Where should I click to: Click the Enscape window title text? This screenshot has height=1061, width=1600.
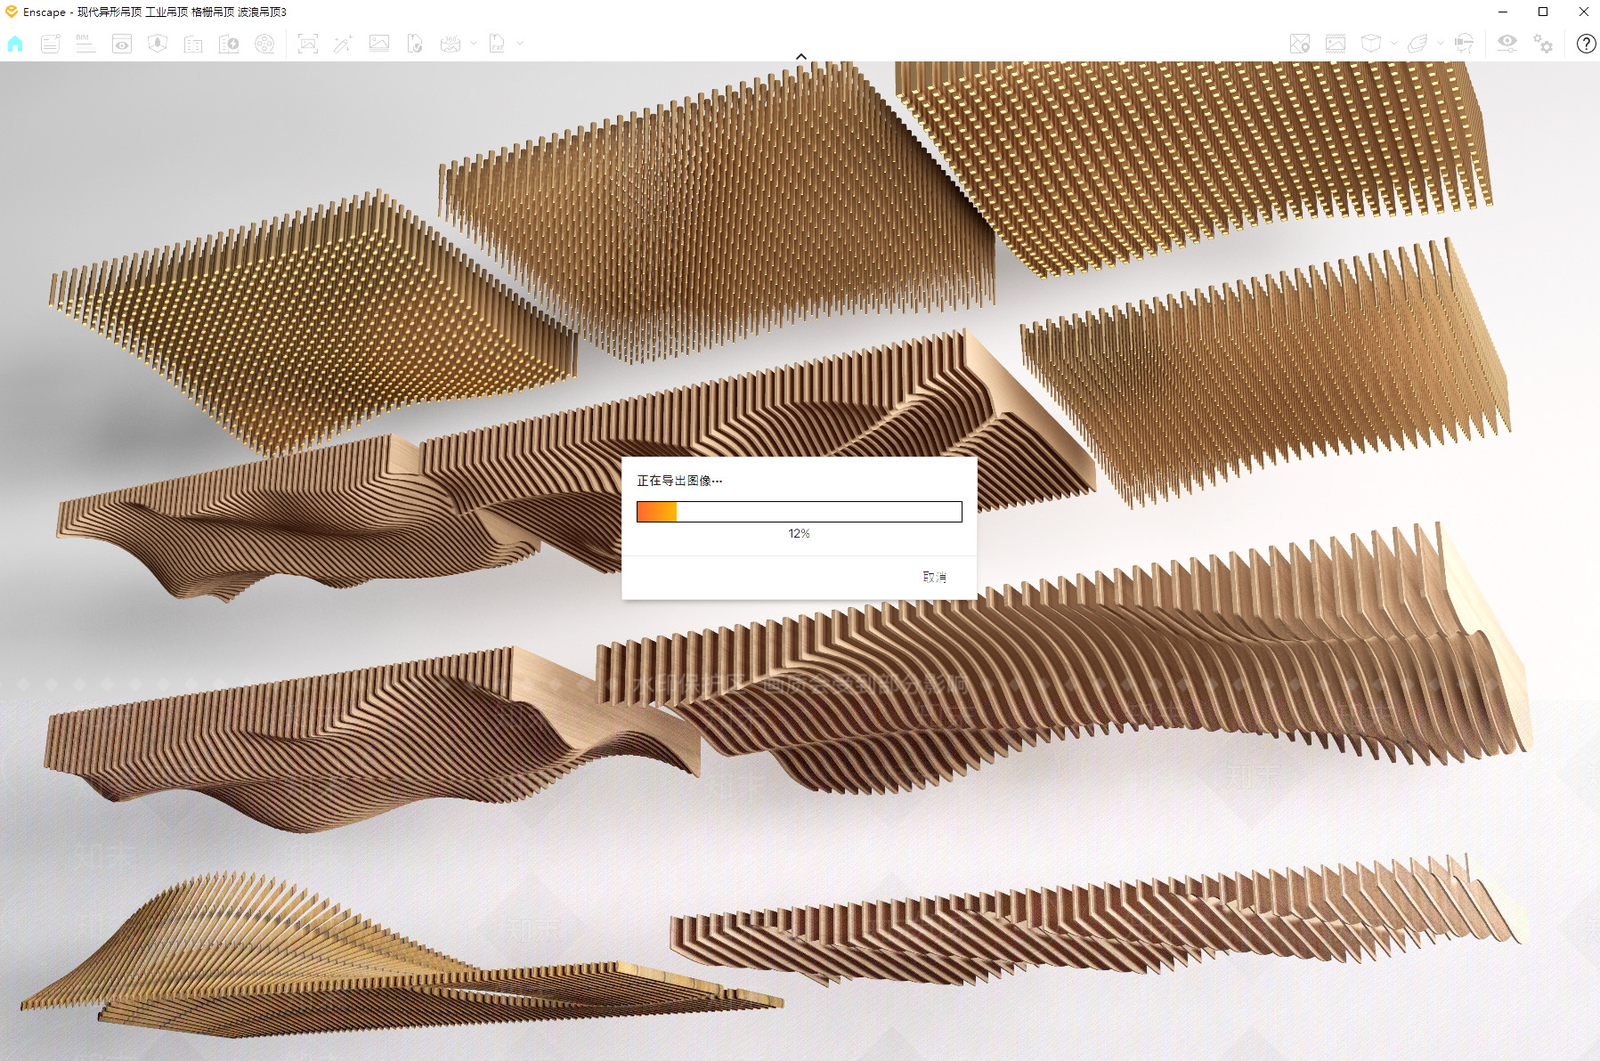[155, 12]
